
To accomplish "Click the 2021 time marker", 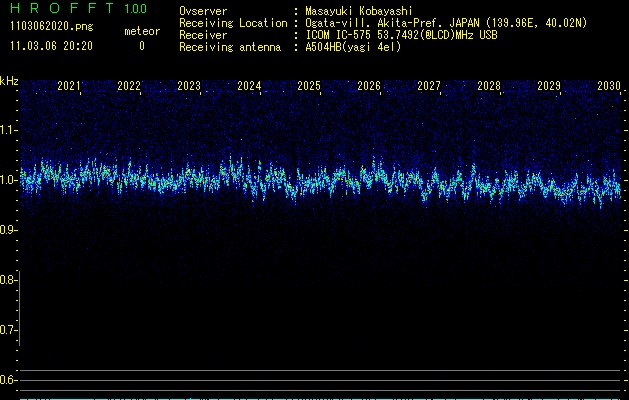I will coord(69,86).
